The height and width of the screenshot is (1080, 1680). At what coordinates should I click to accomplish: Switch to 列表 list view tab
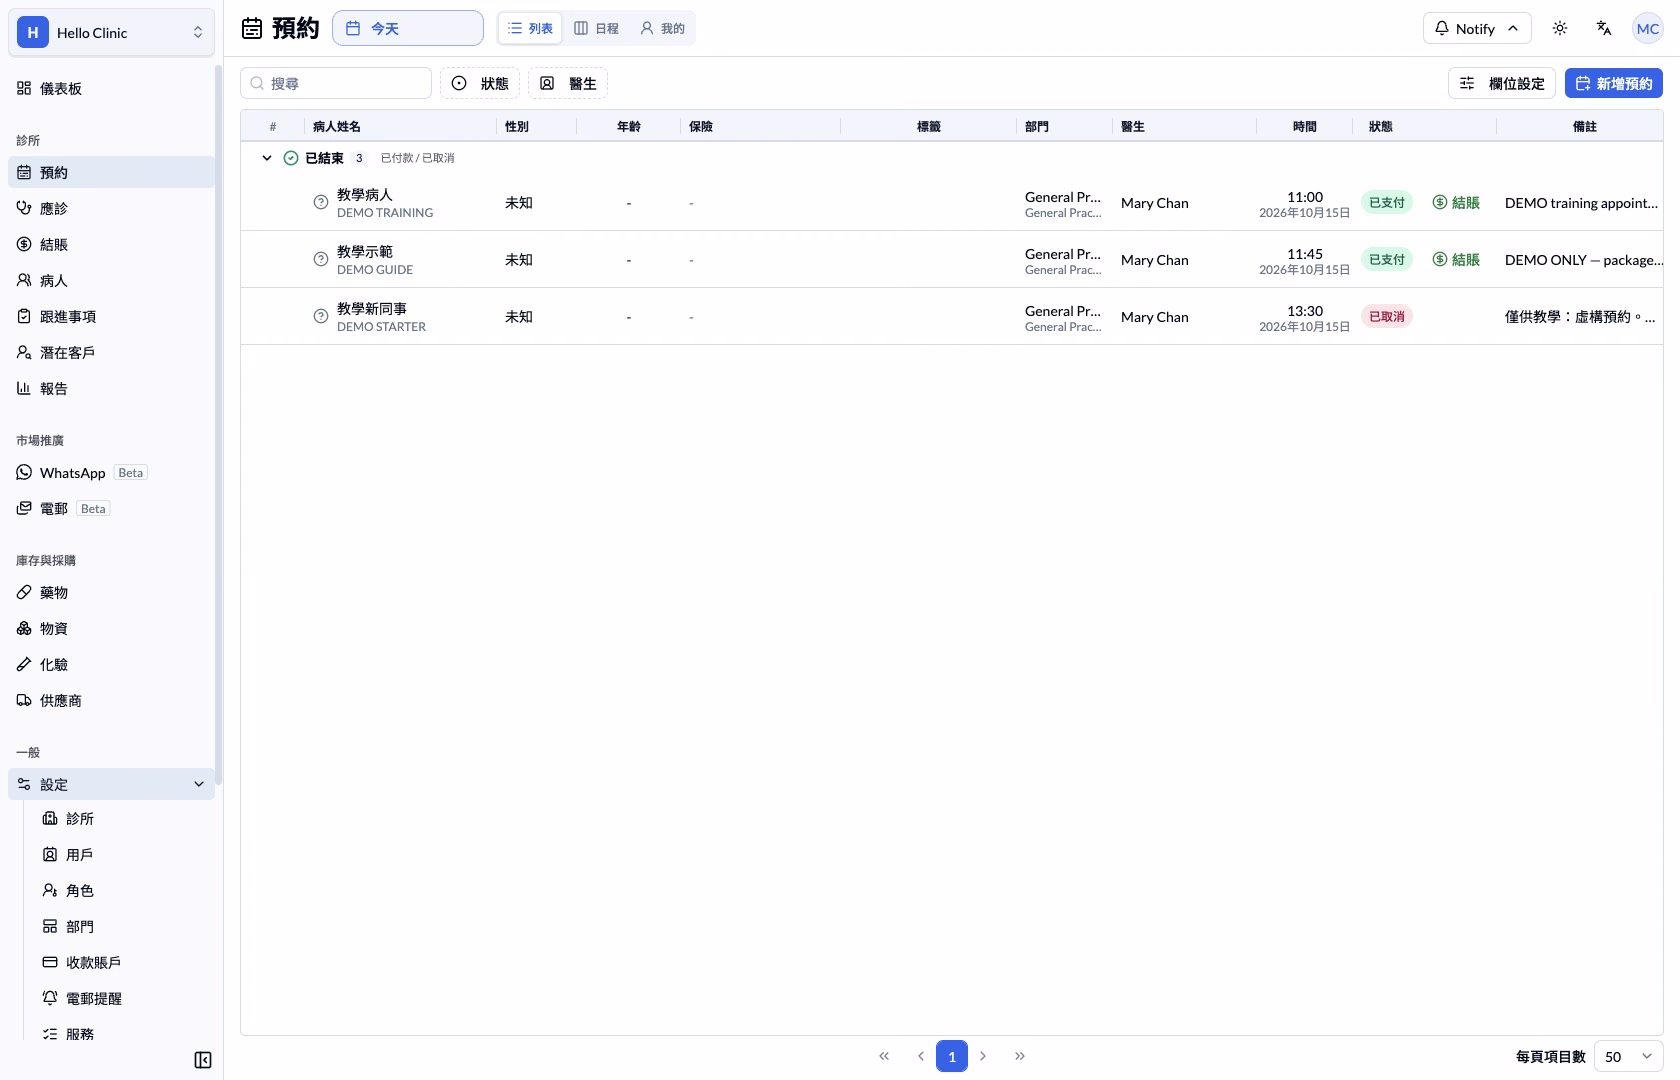530,28
